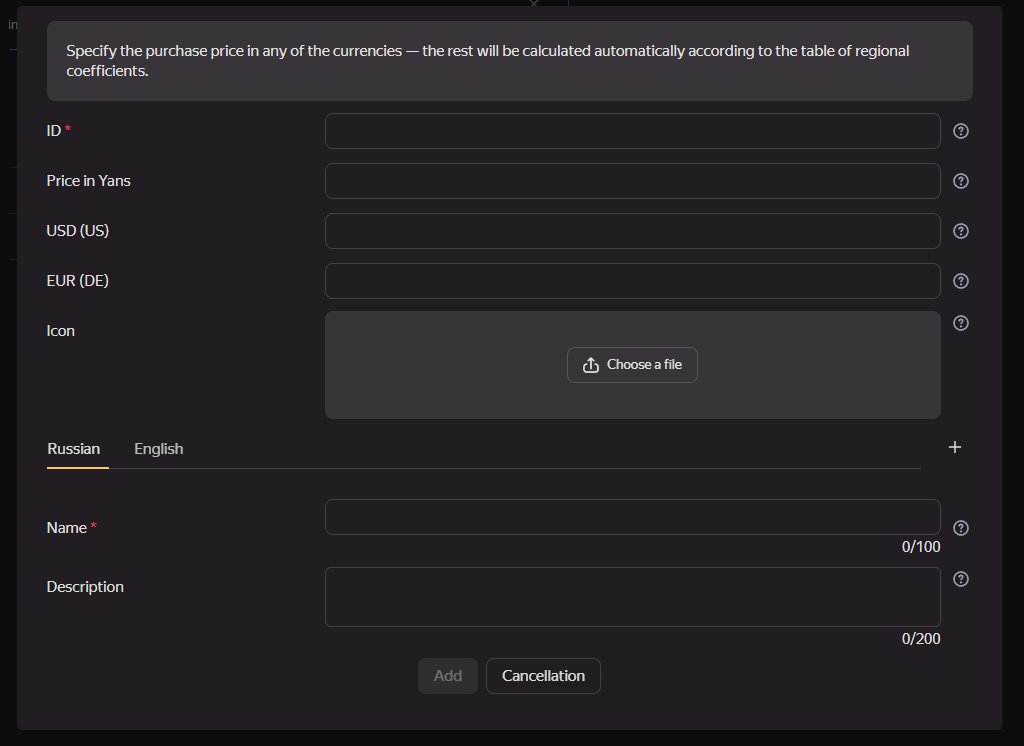Viewport: 1024px width, 746px height.
Task: Focus the EUR (DE) price input
Action: (x=633, y=281)
